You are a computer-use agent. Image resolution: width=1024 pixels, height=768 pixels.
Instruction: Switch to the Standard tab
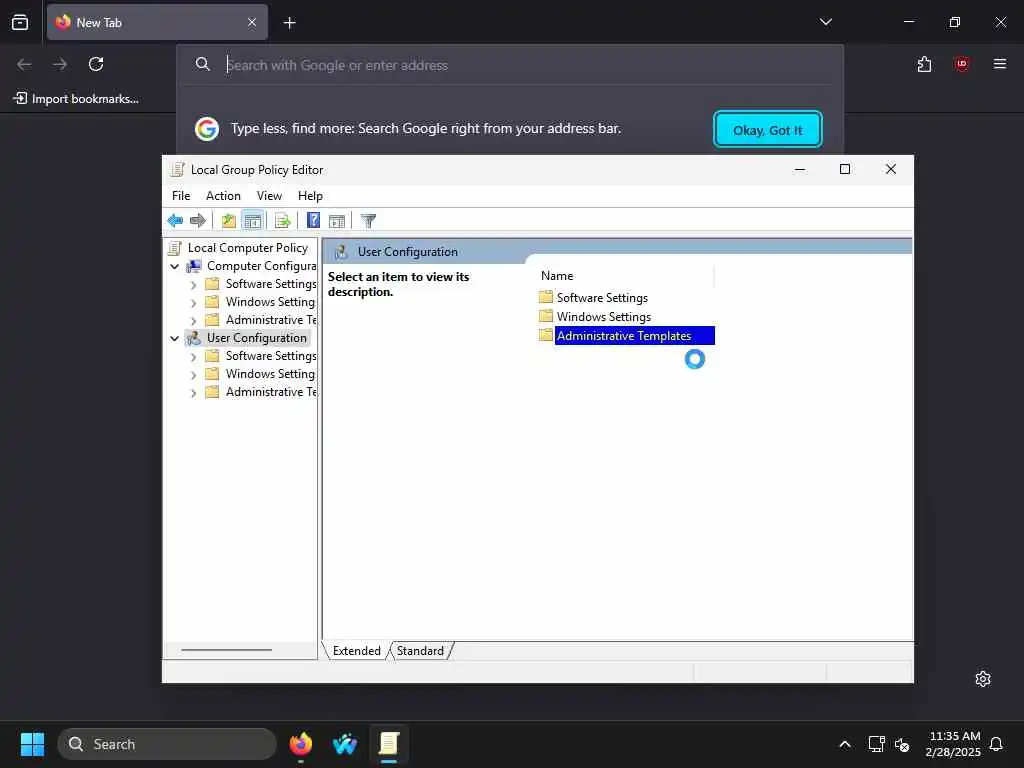[420, 650]
